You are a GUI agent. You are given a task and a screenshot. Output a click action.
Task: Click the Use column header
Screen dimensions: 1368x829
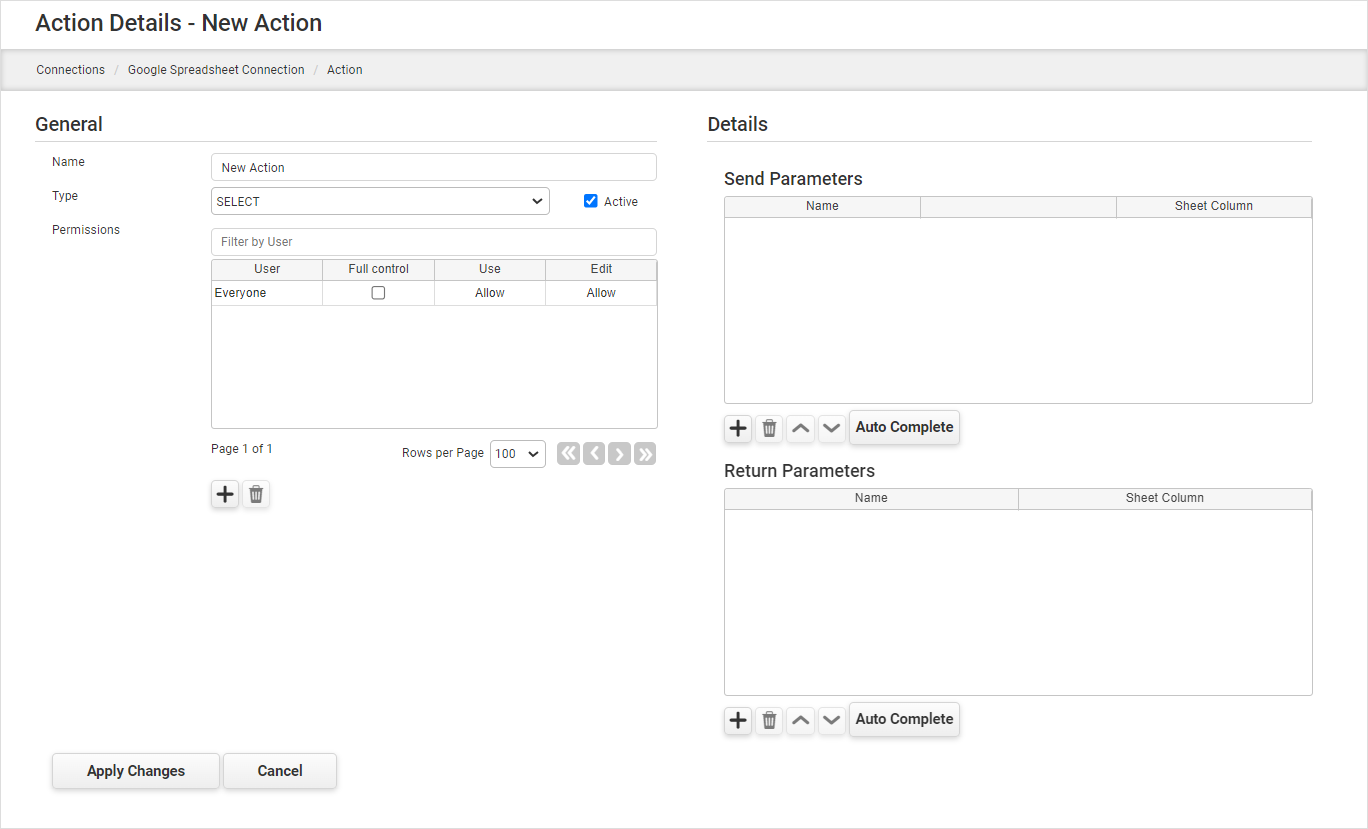coord(490,269)
